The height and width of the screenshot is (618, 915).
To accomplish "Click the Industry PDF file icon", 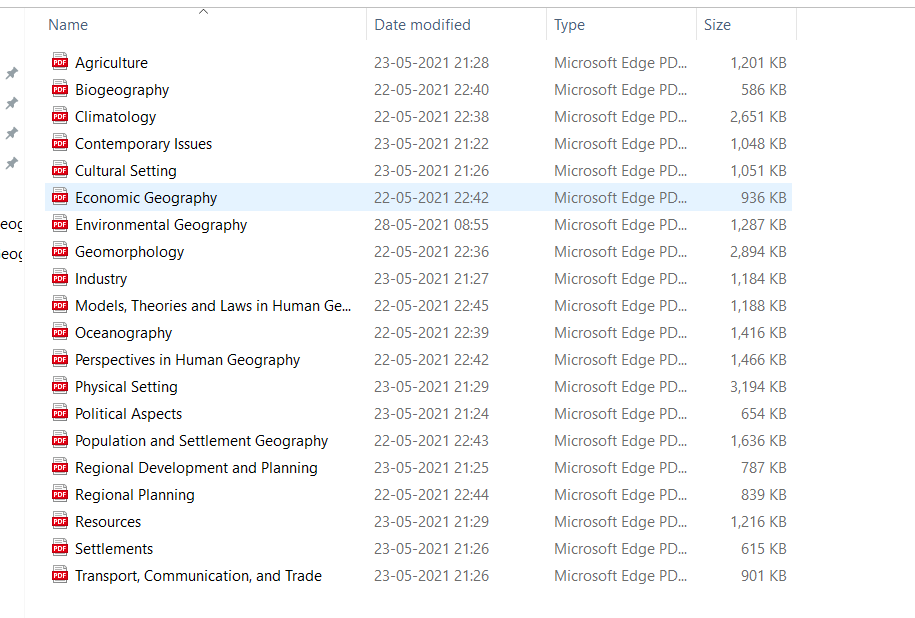I will 60,278.
